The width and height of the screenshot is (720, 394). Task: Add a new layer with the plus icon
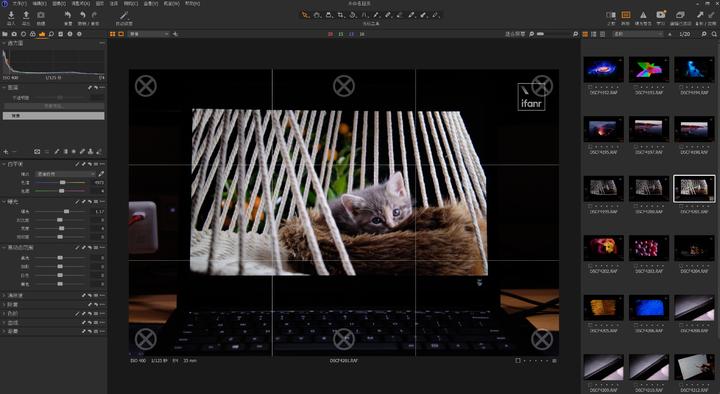pos(6,152)
